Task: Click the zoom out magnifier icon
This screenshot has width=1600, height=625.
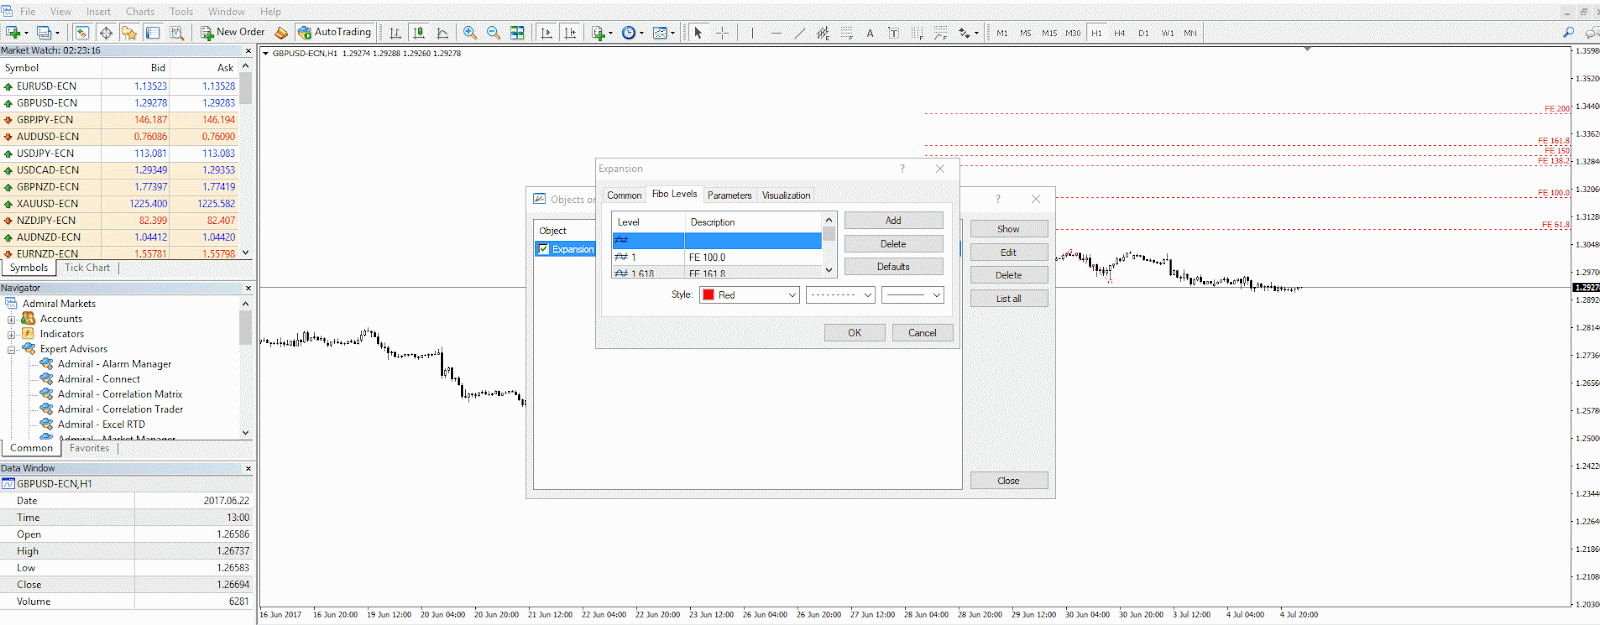Action: (494, 33)
